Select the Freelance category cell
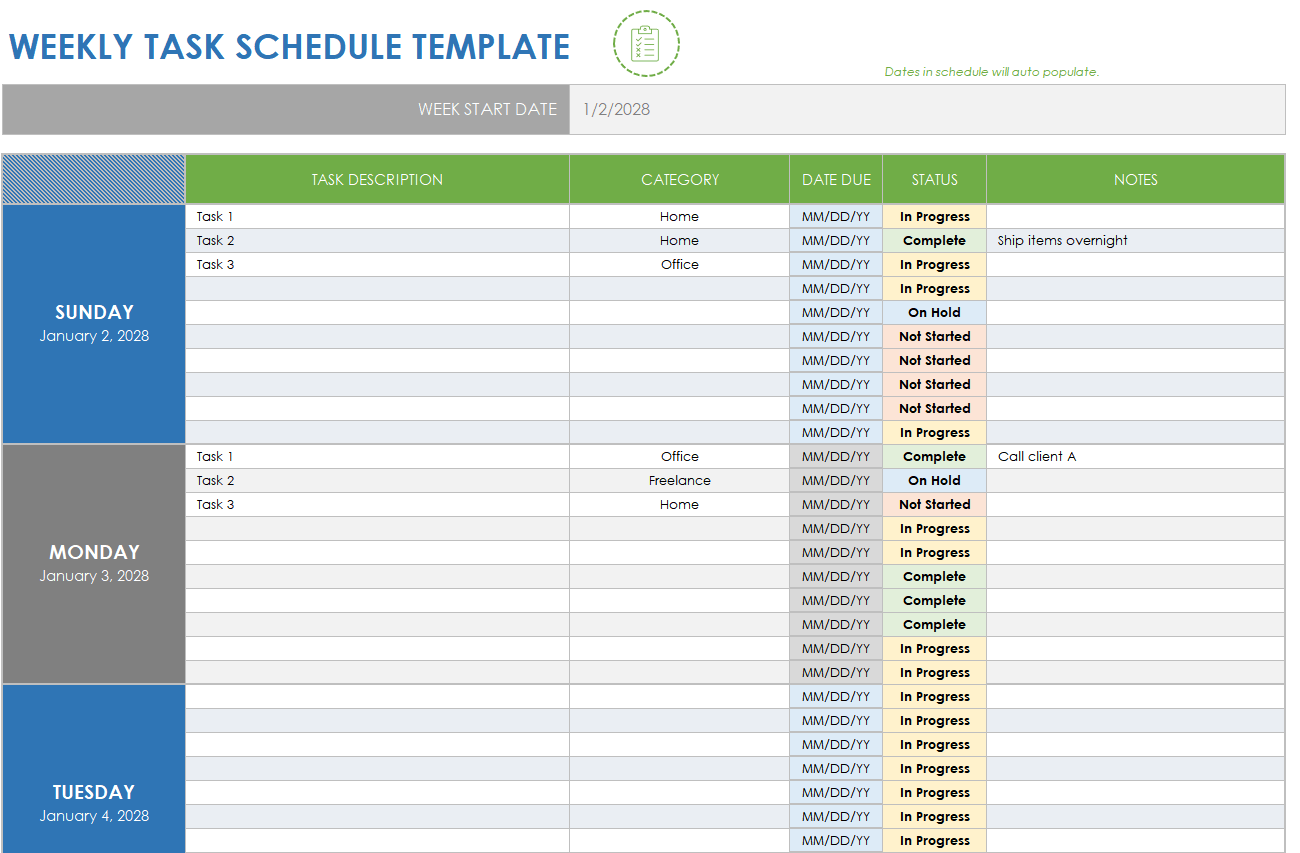1300x853 pixels. coord(679,481)
